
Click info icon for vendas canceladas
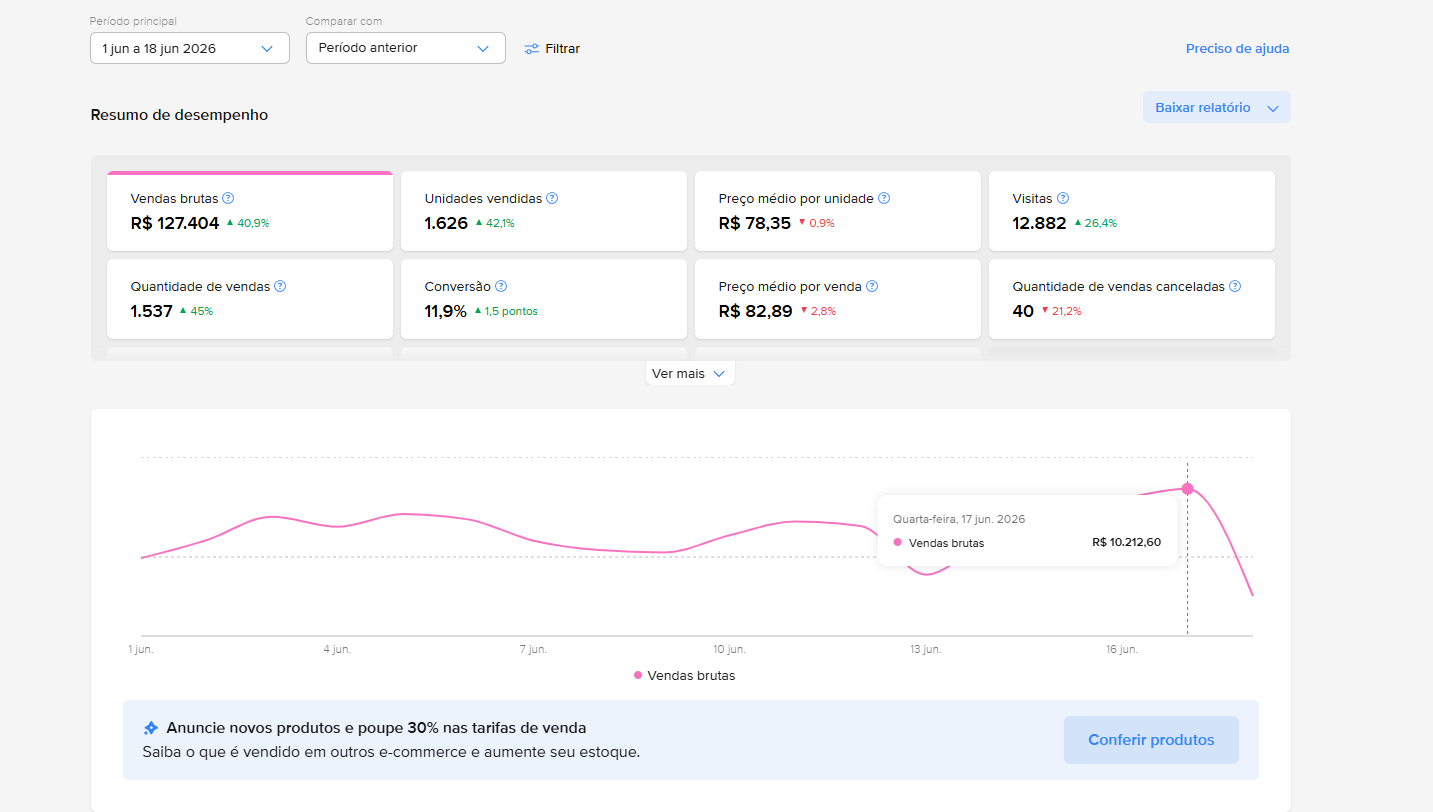(x=1235, y=286)
